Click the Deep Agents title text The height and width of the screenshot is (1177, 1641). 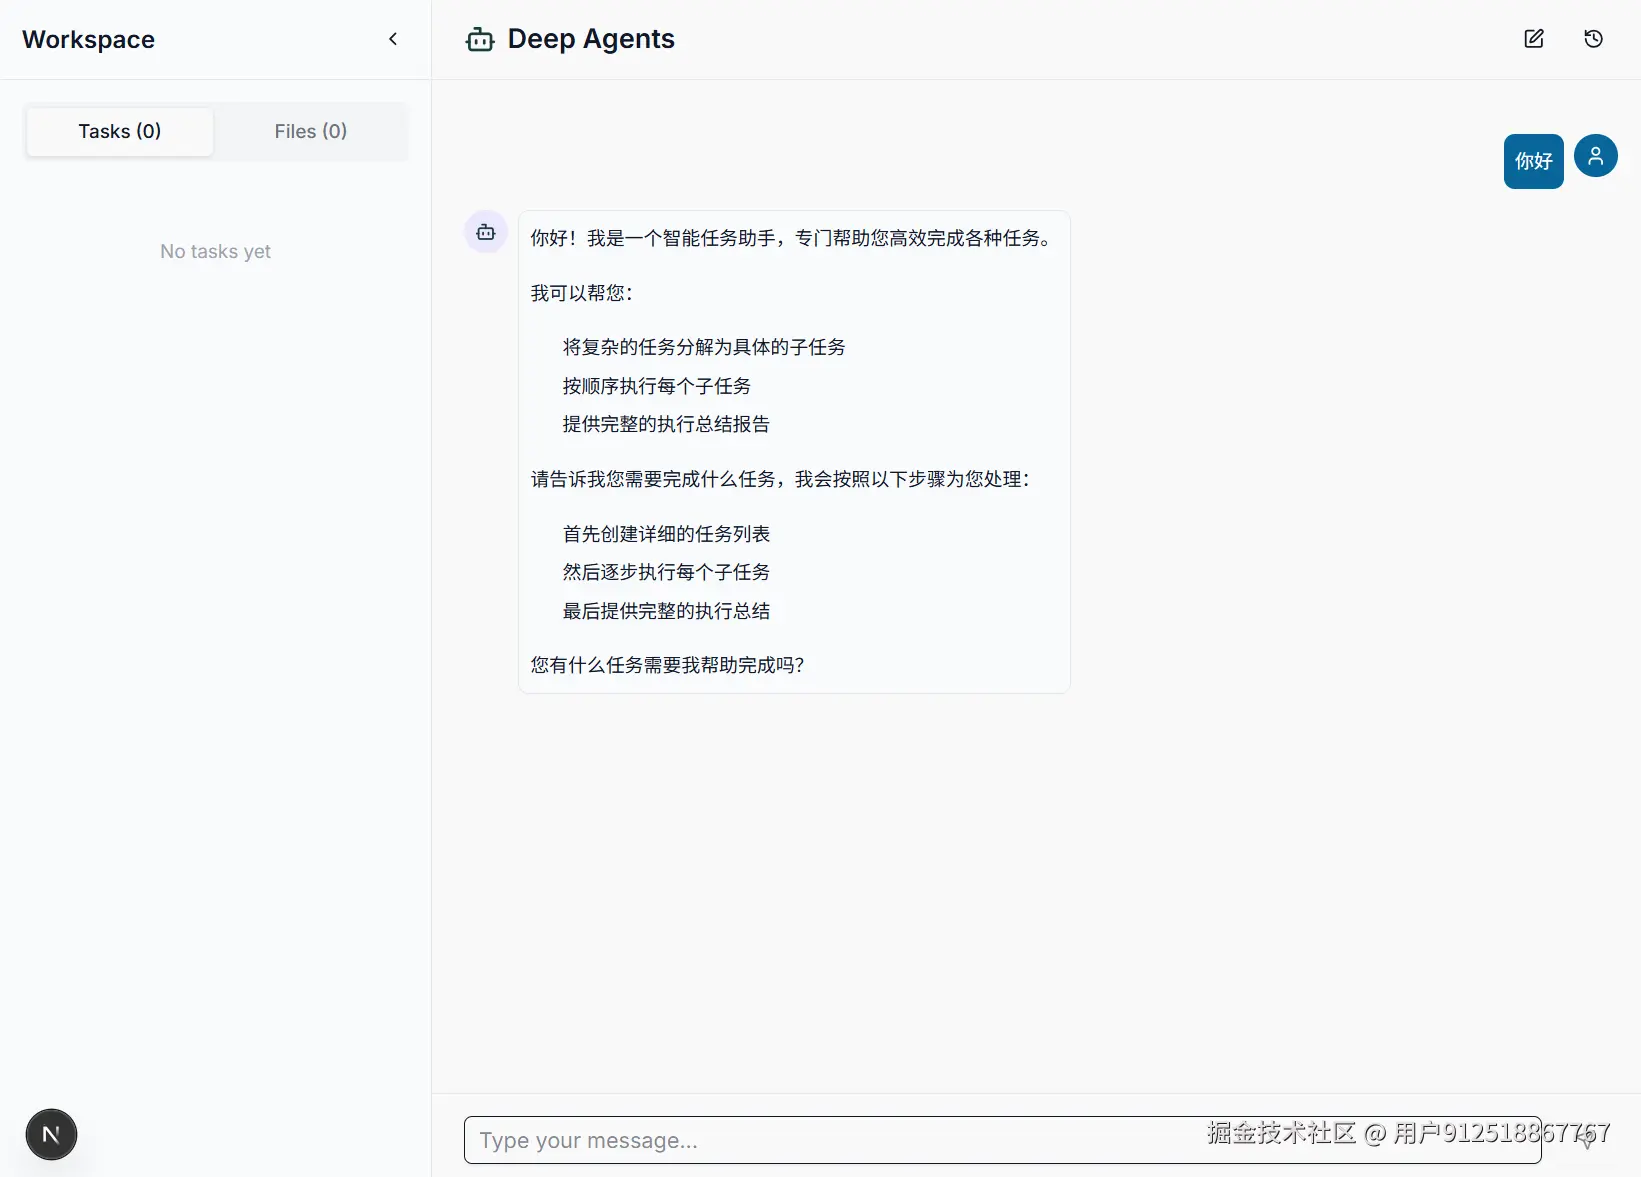[x=591, y=39]
